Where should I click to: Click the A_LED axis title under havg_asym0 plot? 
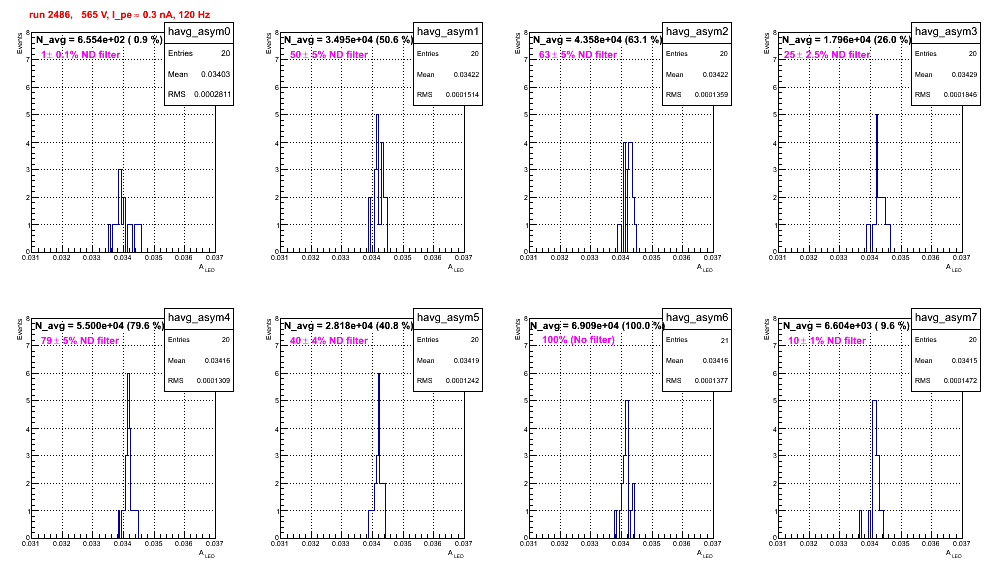[x=207, y=268]
